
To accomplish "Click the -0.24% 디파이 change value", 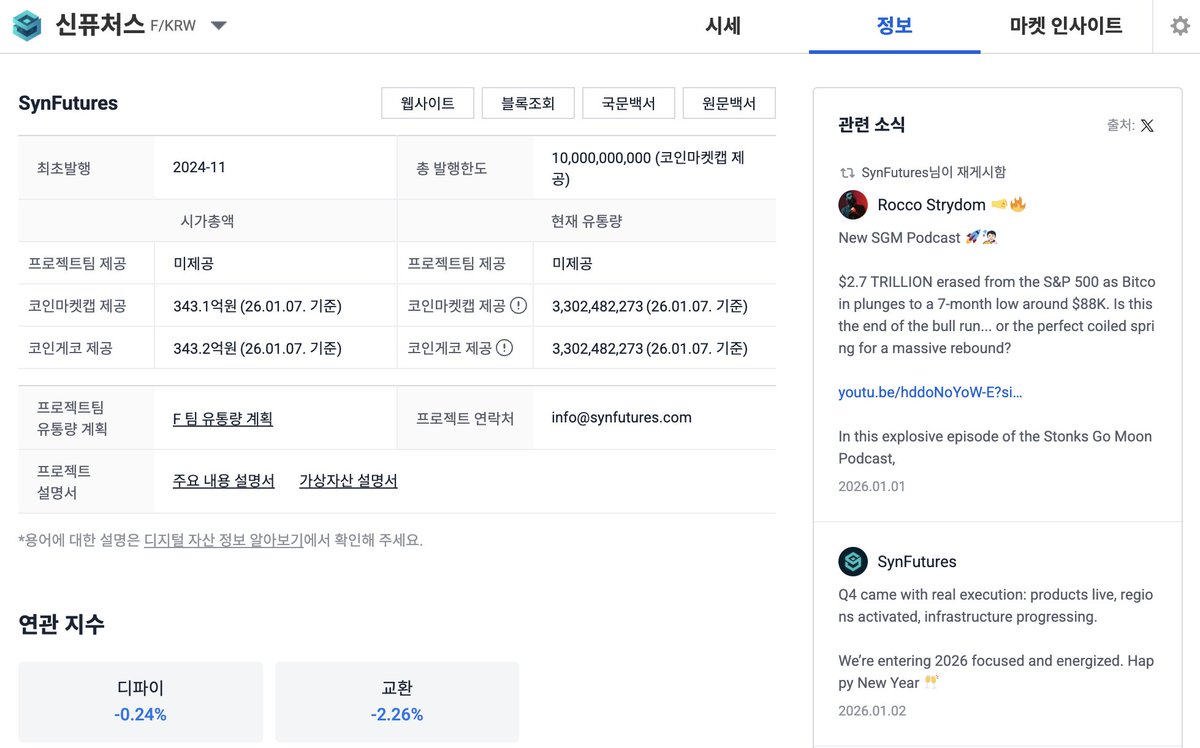I will (140, 714).
